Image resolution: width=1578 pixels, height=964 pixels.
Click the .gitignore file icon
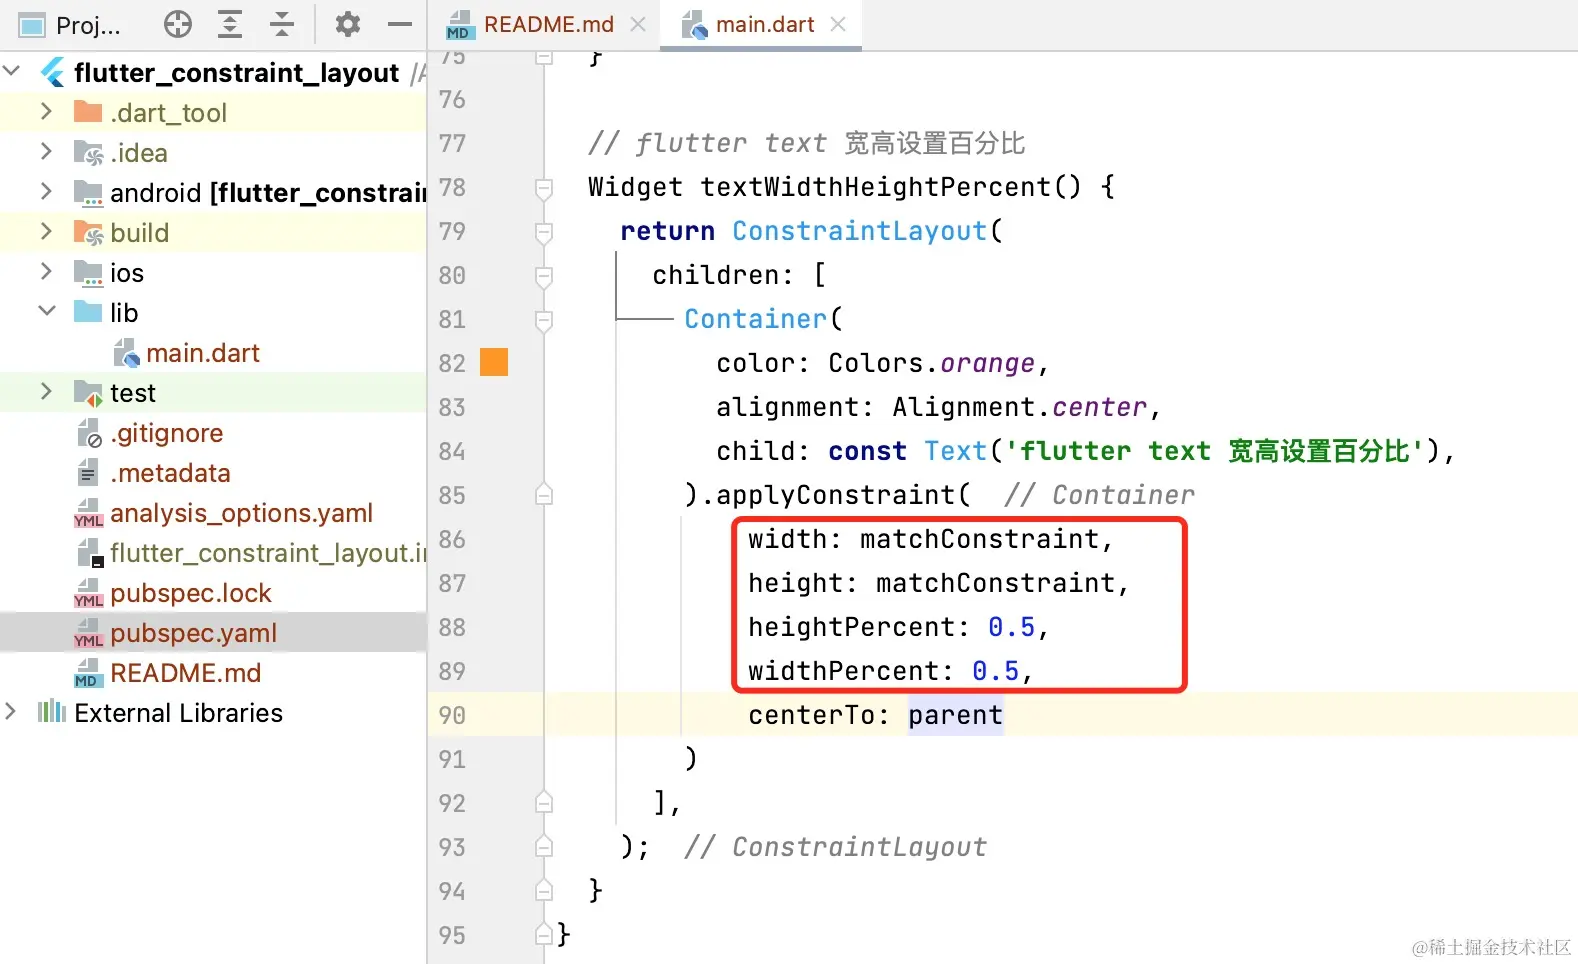point(89,433)
